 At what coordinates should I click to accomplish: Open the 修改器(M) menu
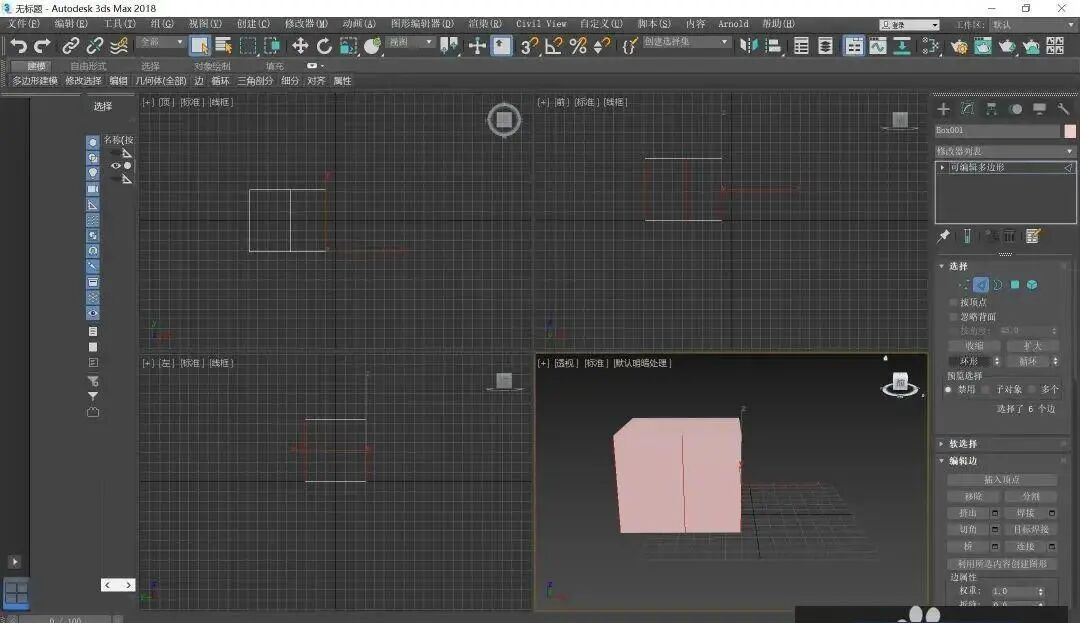tap(306, 23)
